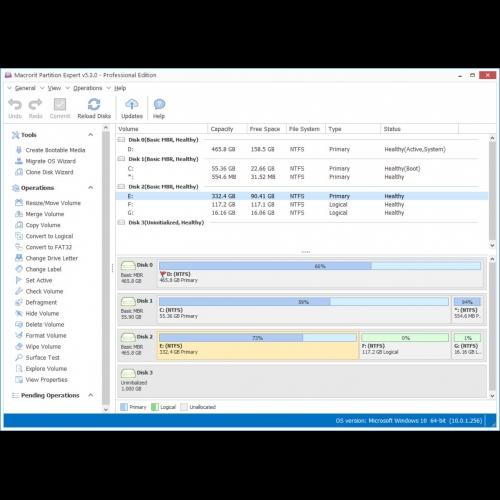This screenshot has height=500, width=500.
Task: Select volume C: row in list
Action: [302, 168]
